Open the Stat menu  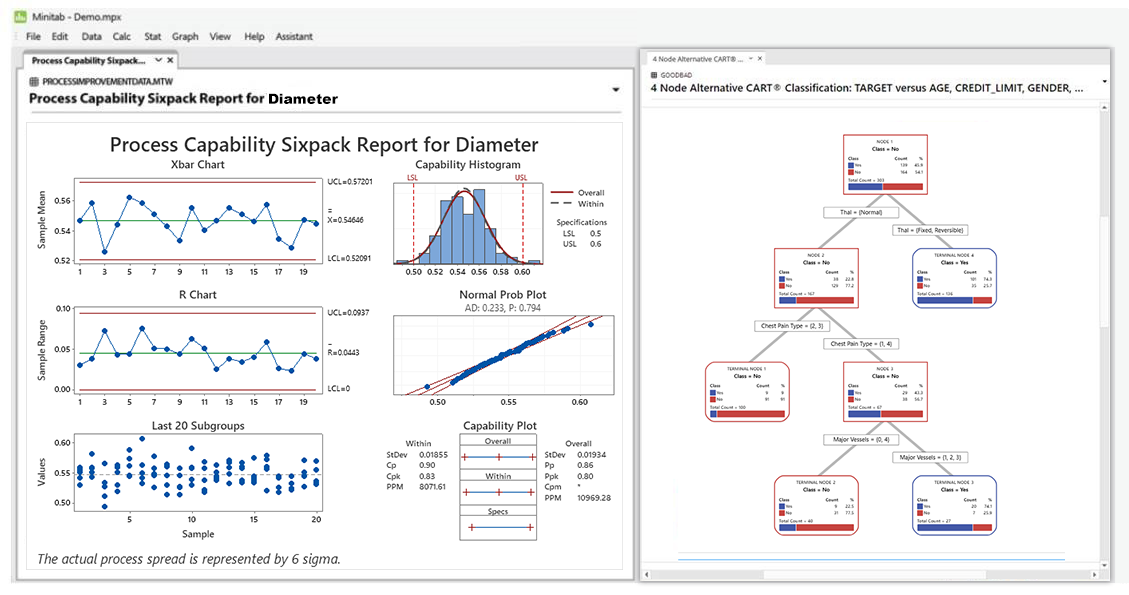[x=152, y=36]
